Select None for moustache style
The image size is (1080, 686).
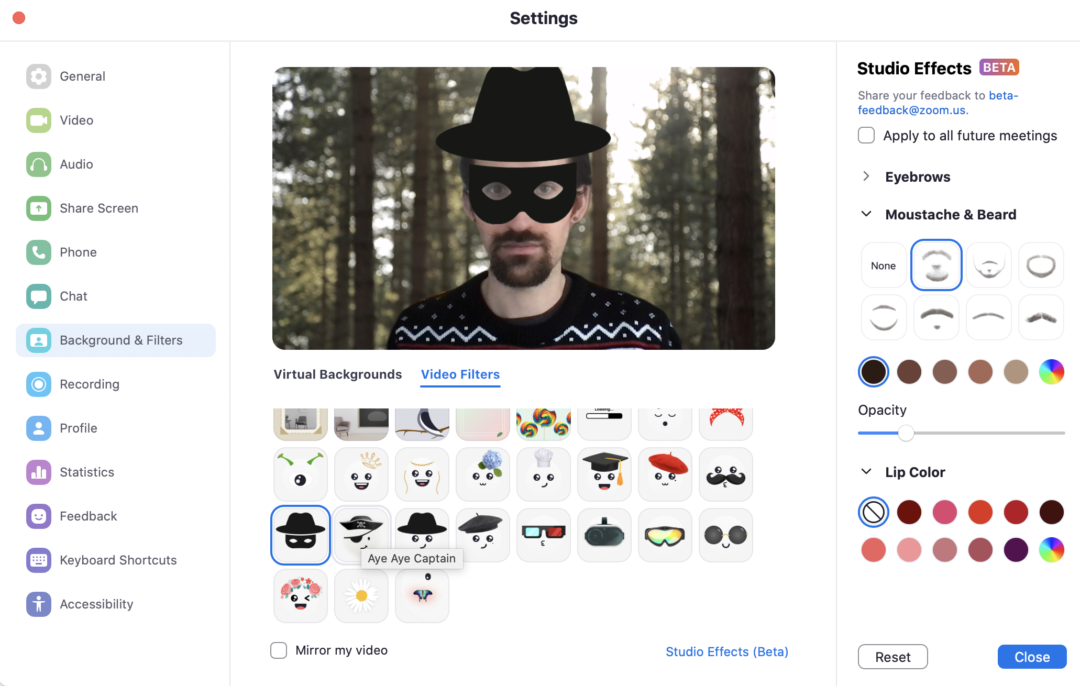point(883,265)
